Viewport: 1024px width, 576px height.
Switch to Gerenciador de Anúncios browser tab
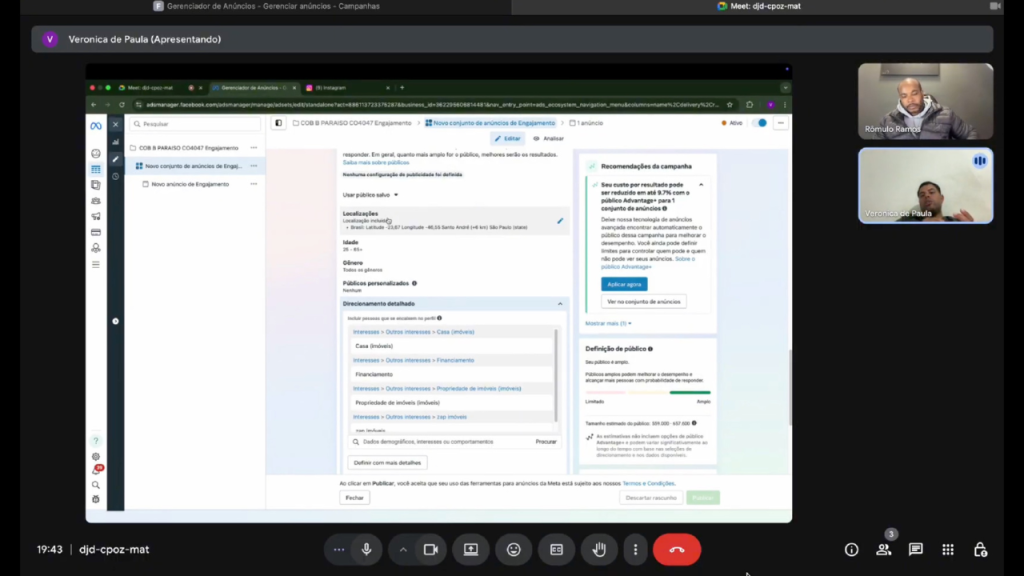coord(255,6)
